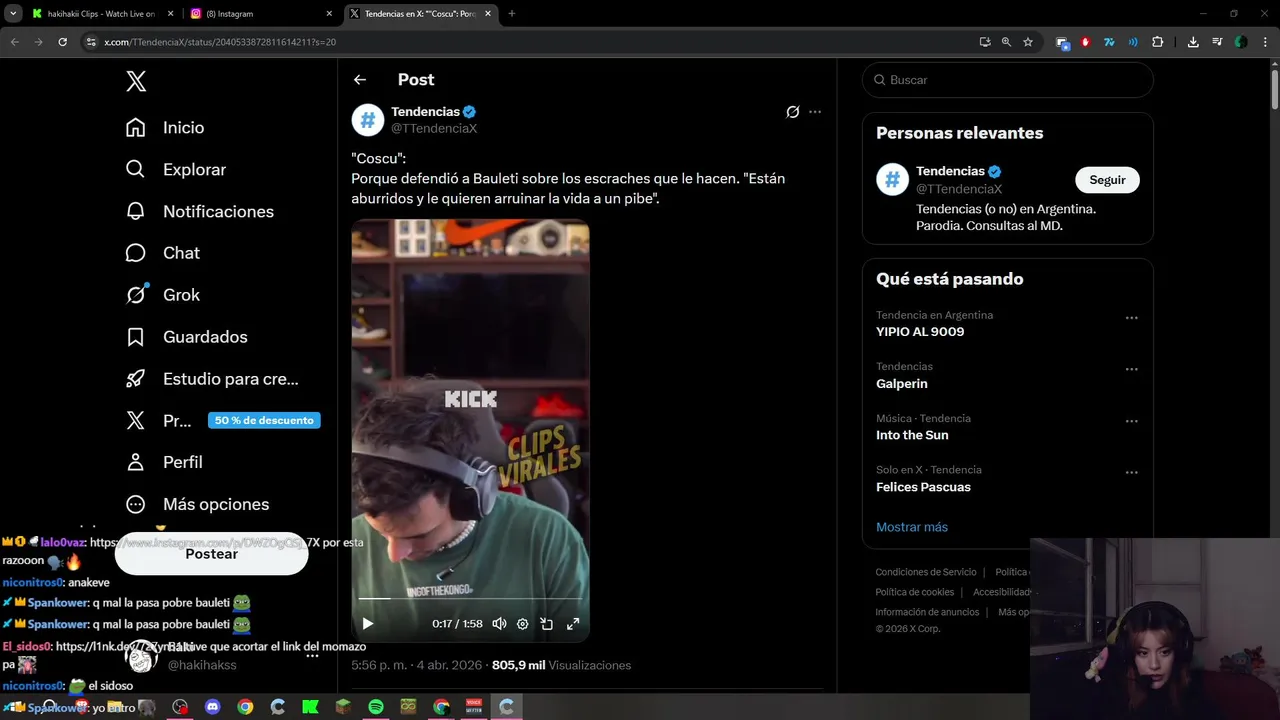
Task: Open the Extensions puzzle icon
Action: (x=1158, y=42)
